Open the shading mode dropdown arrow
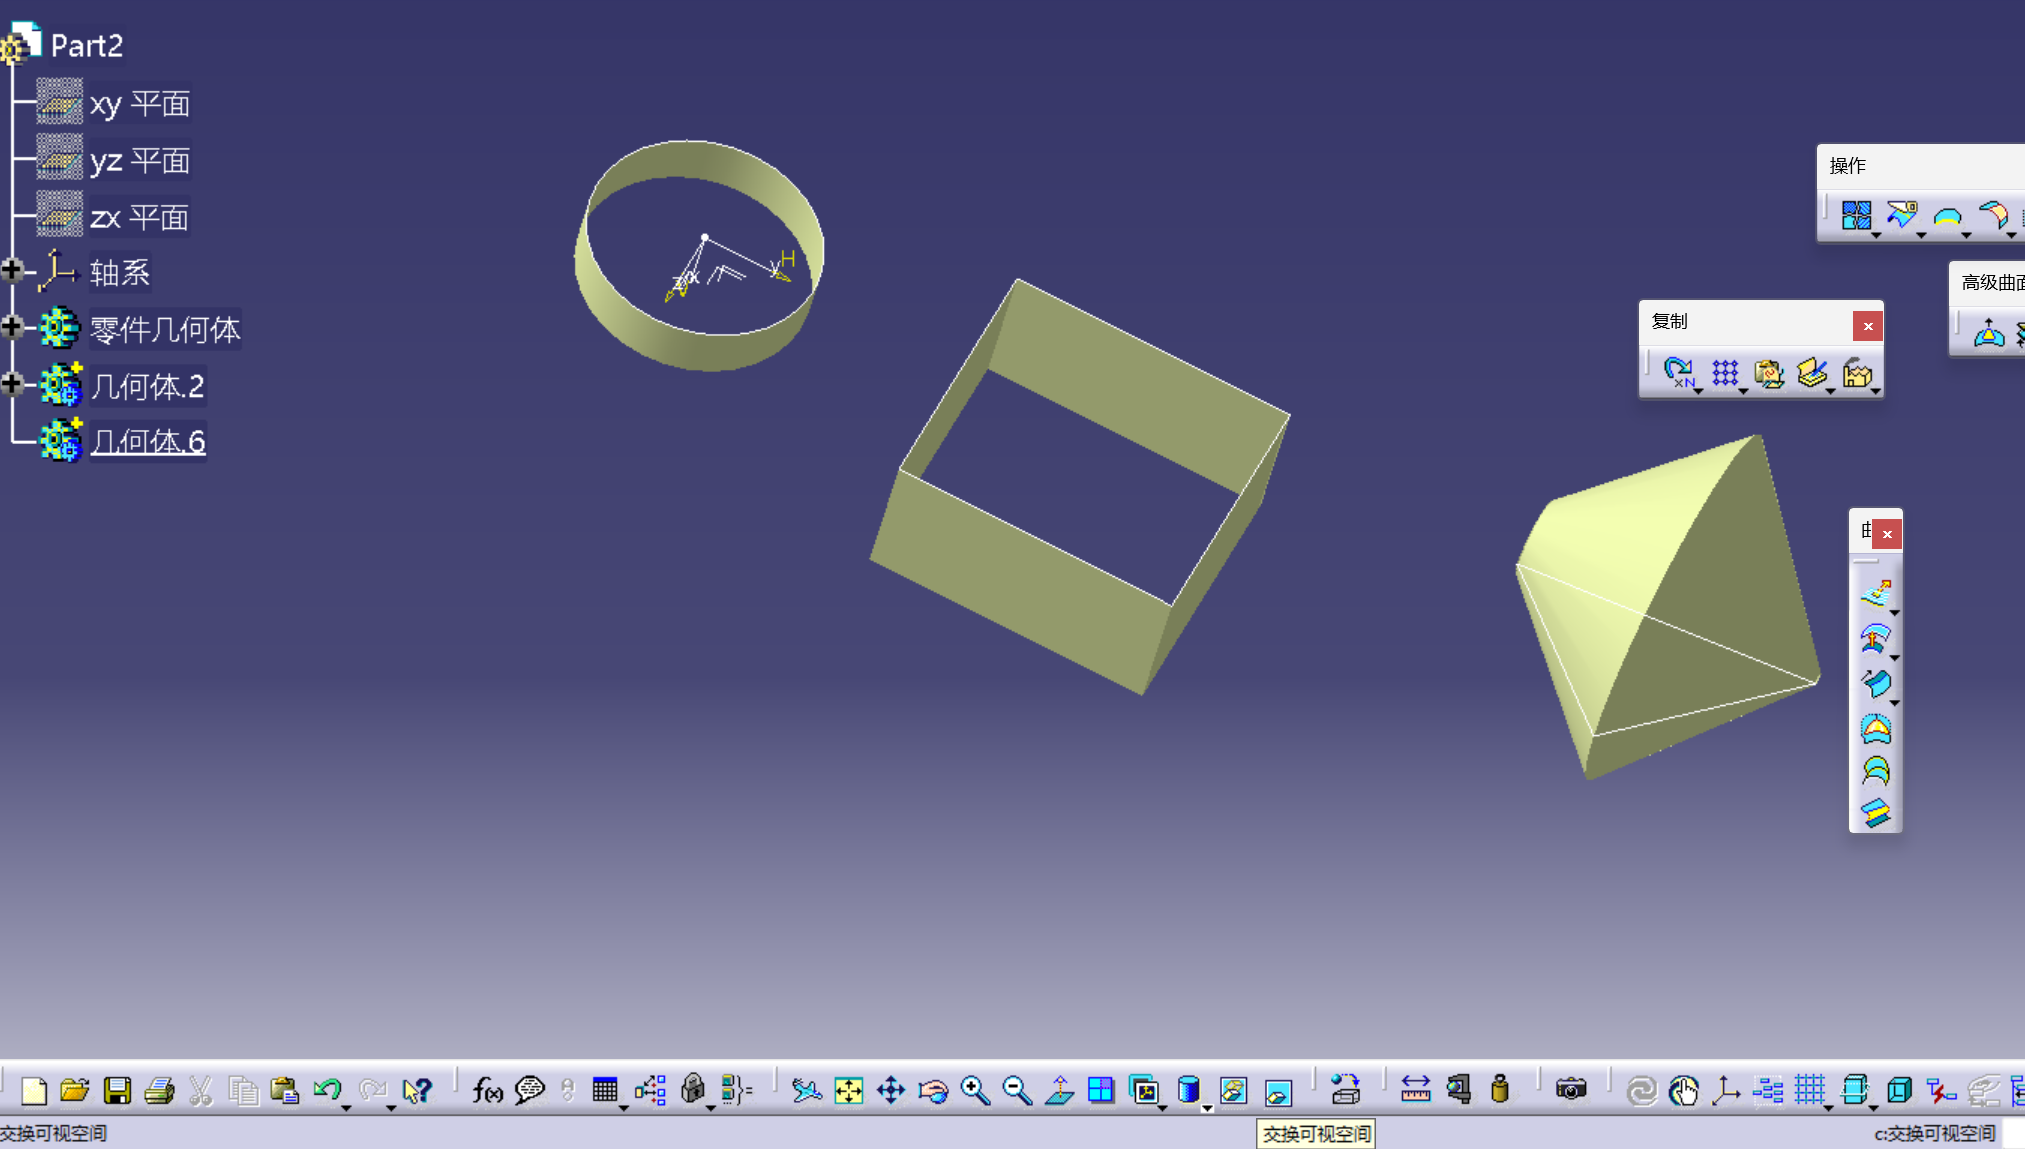 pos(1207,1107)
